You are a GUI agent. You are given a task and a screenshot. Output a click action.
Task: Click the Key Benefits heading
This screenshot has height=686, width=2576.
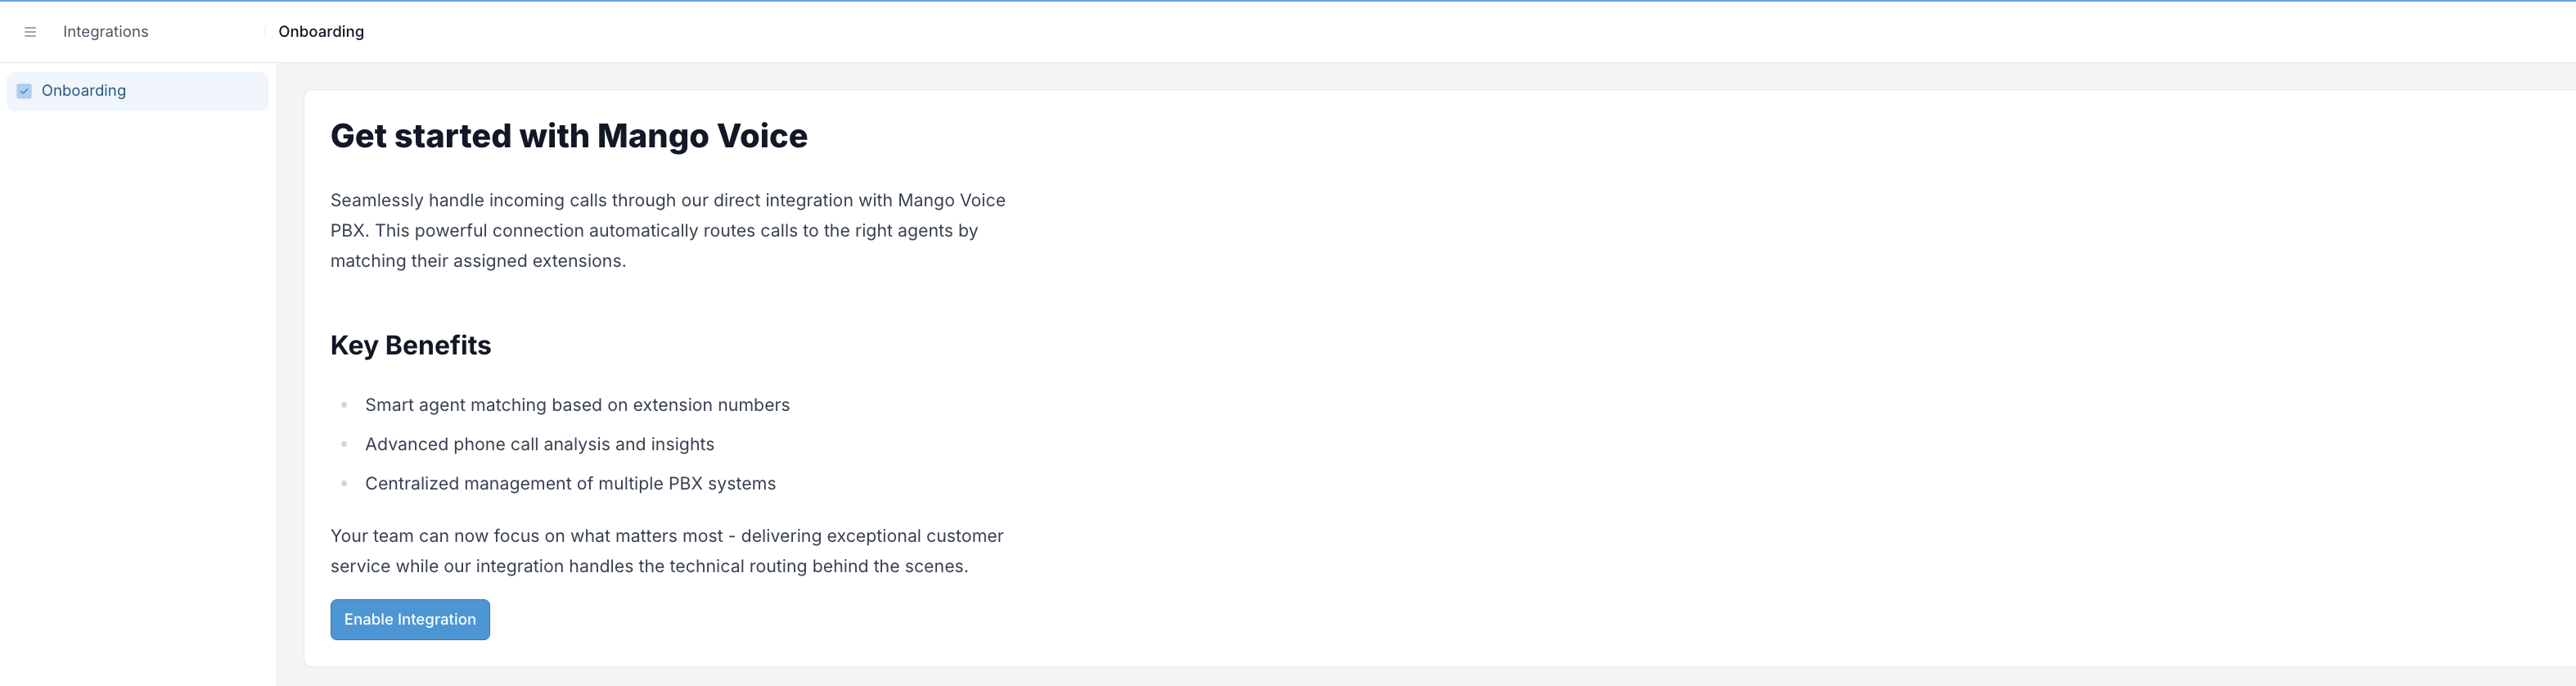pyautogui.click(x=411, y=345)
